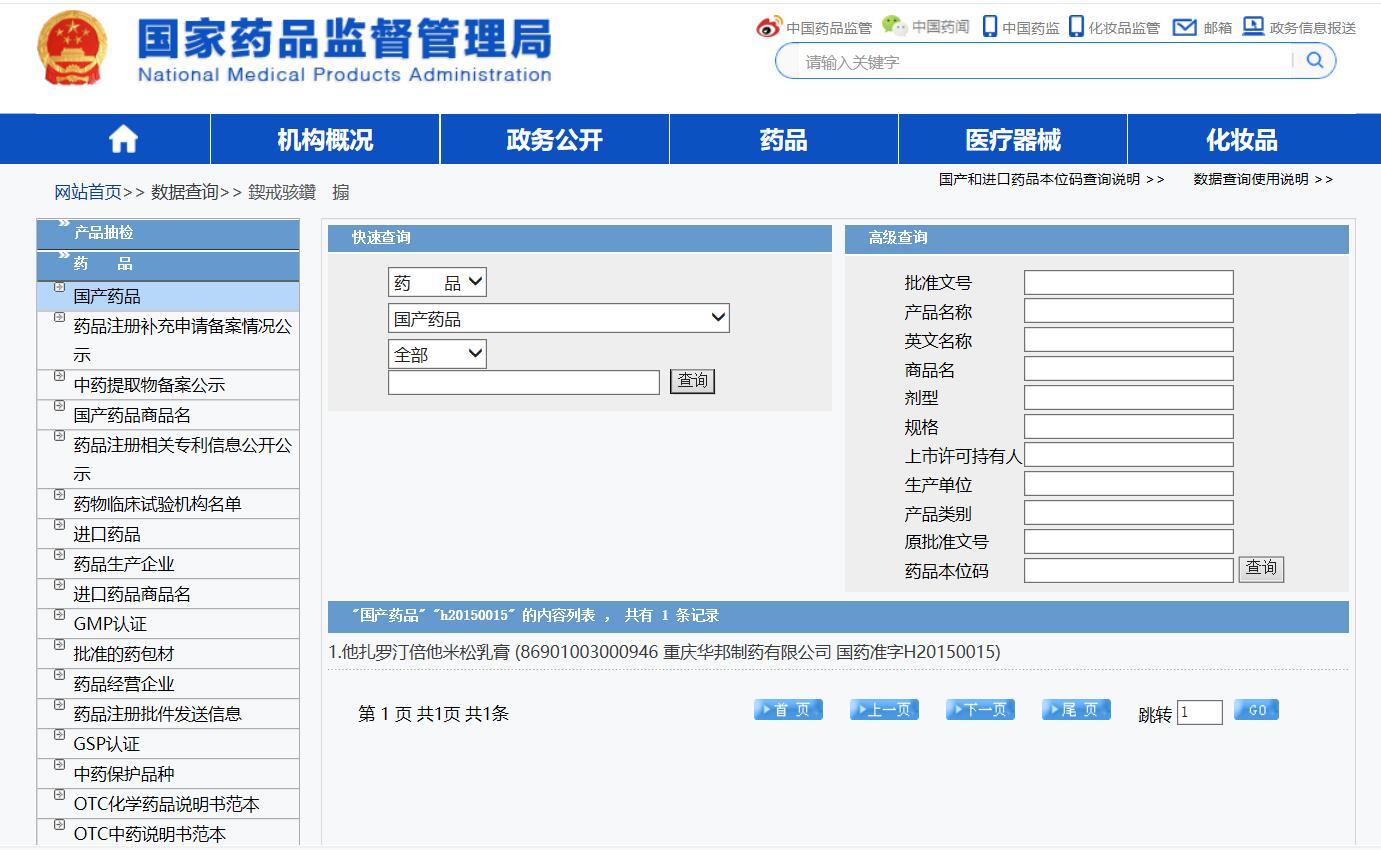Select 中药保护品种 in sidebar
Viewport: 1381px width, 850px height.
tap(124, 774)
